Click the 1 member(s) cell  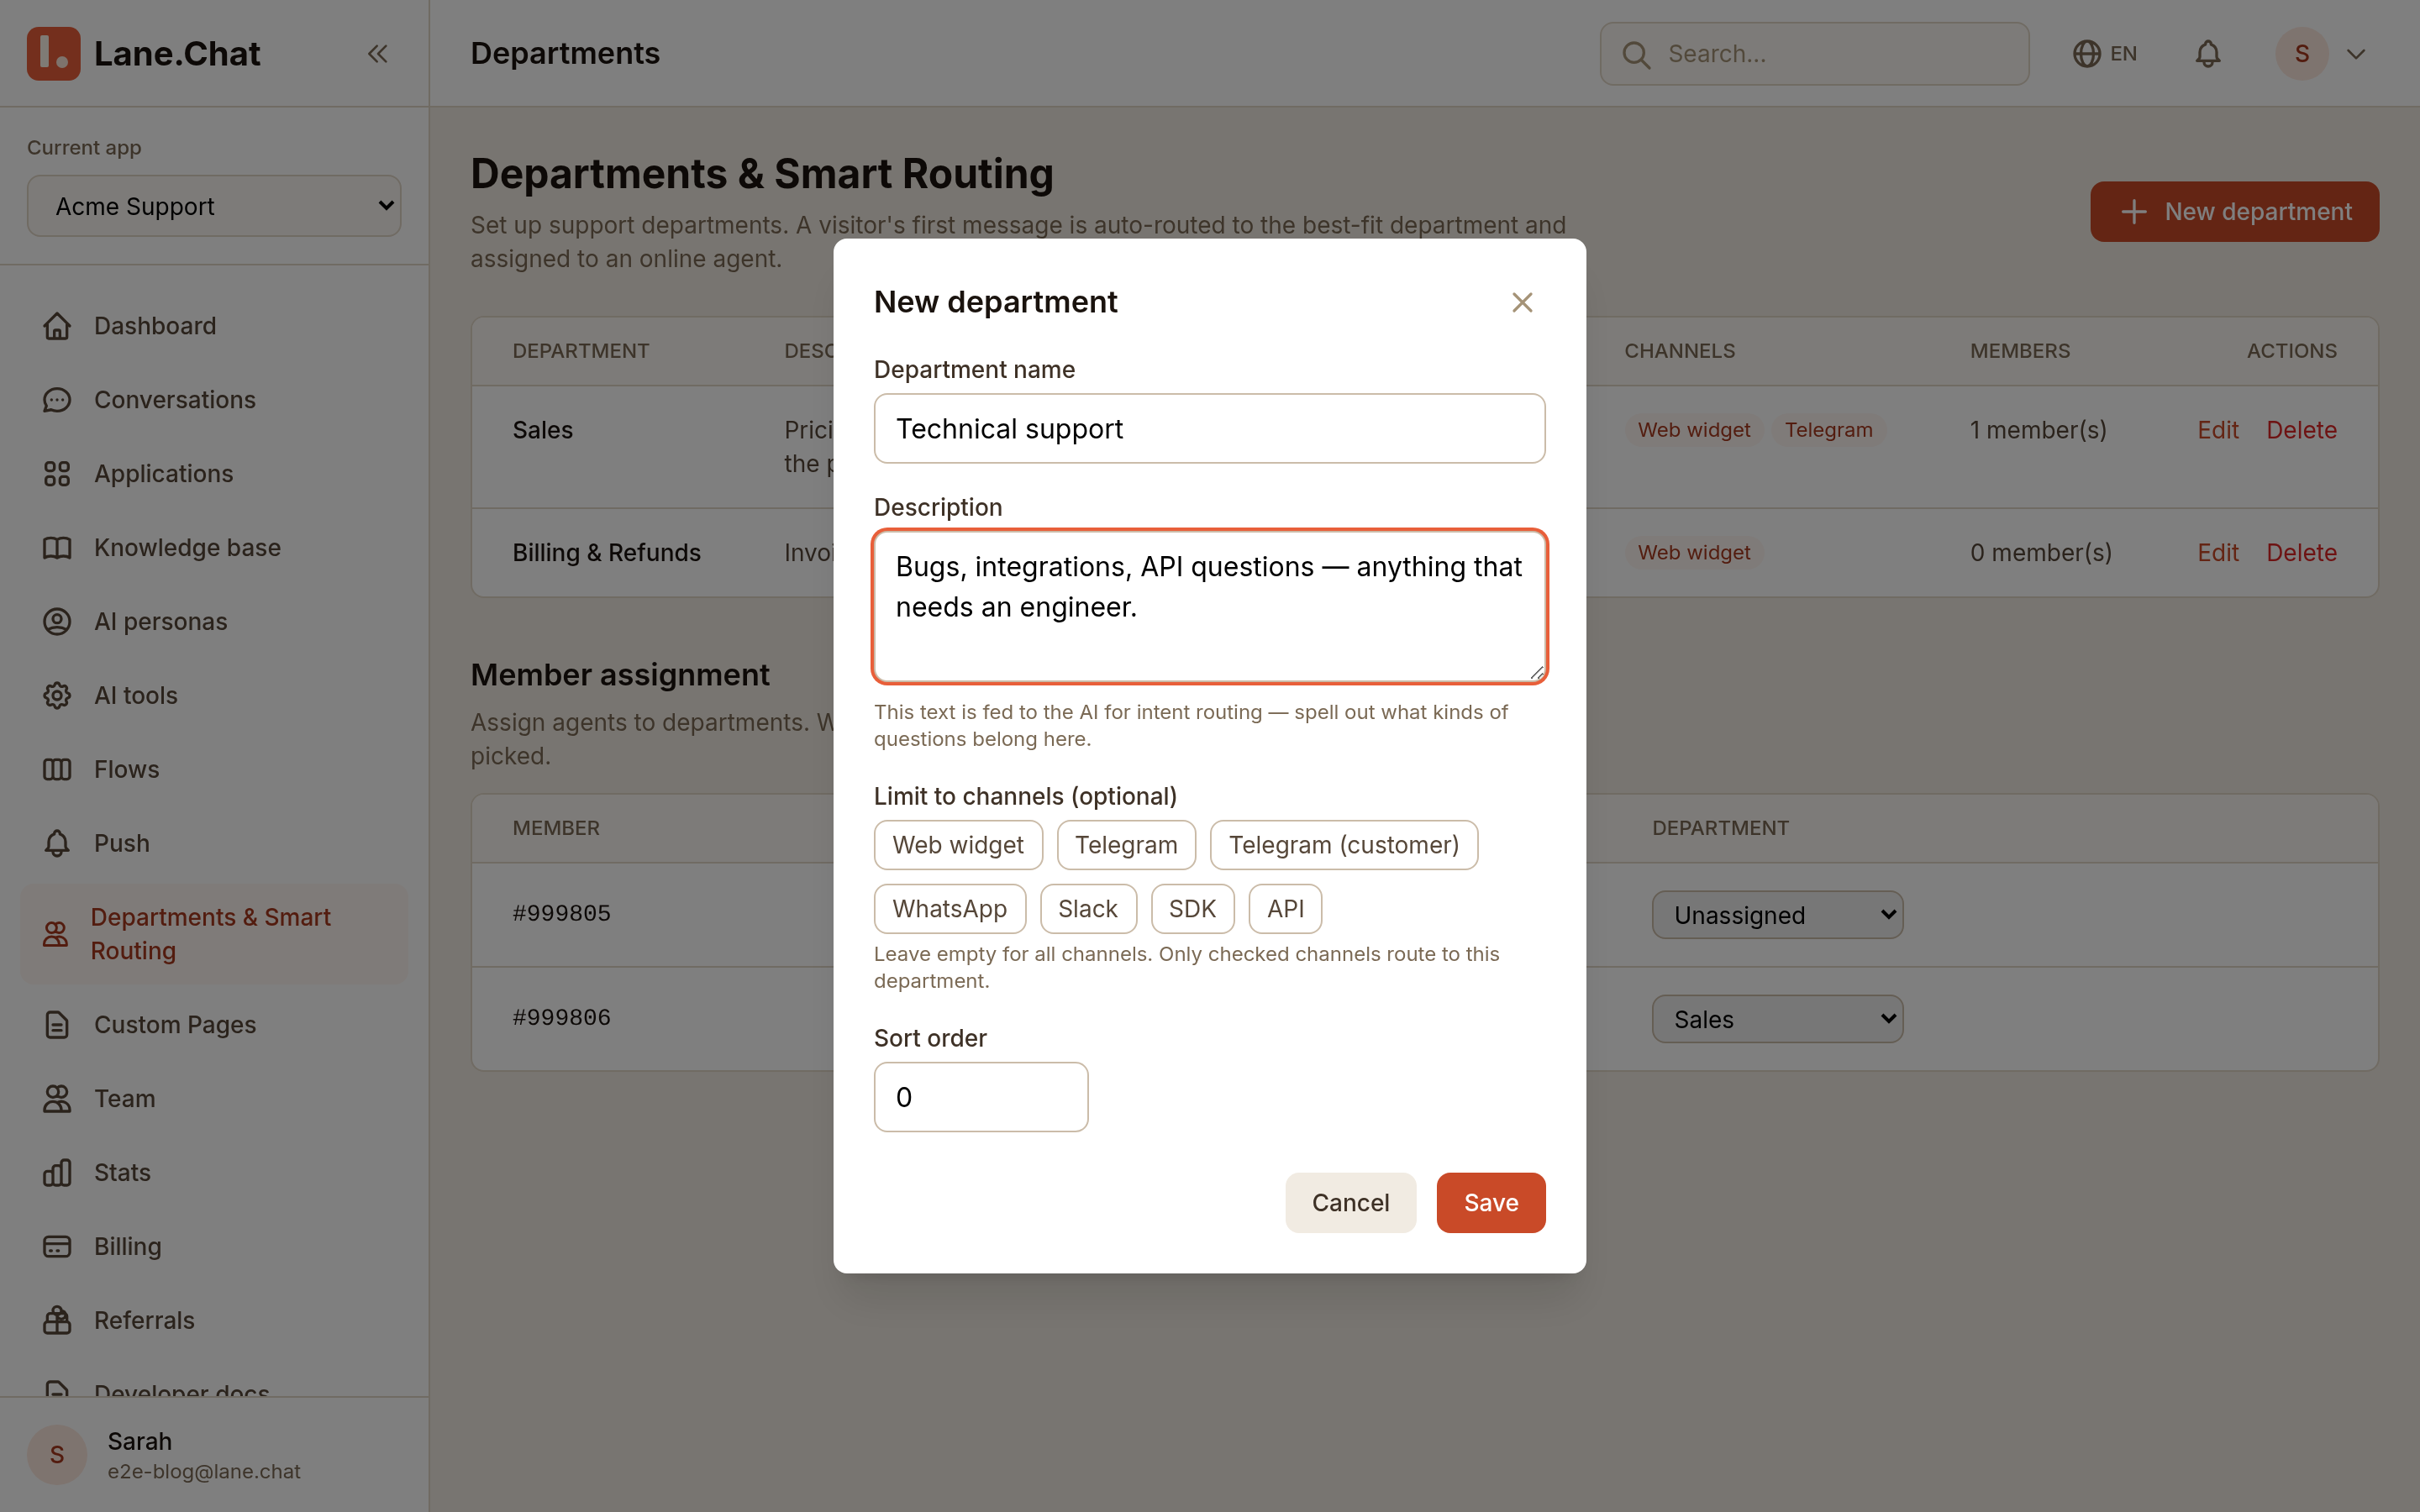[x=2038, y=430]
